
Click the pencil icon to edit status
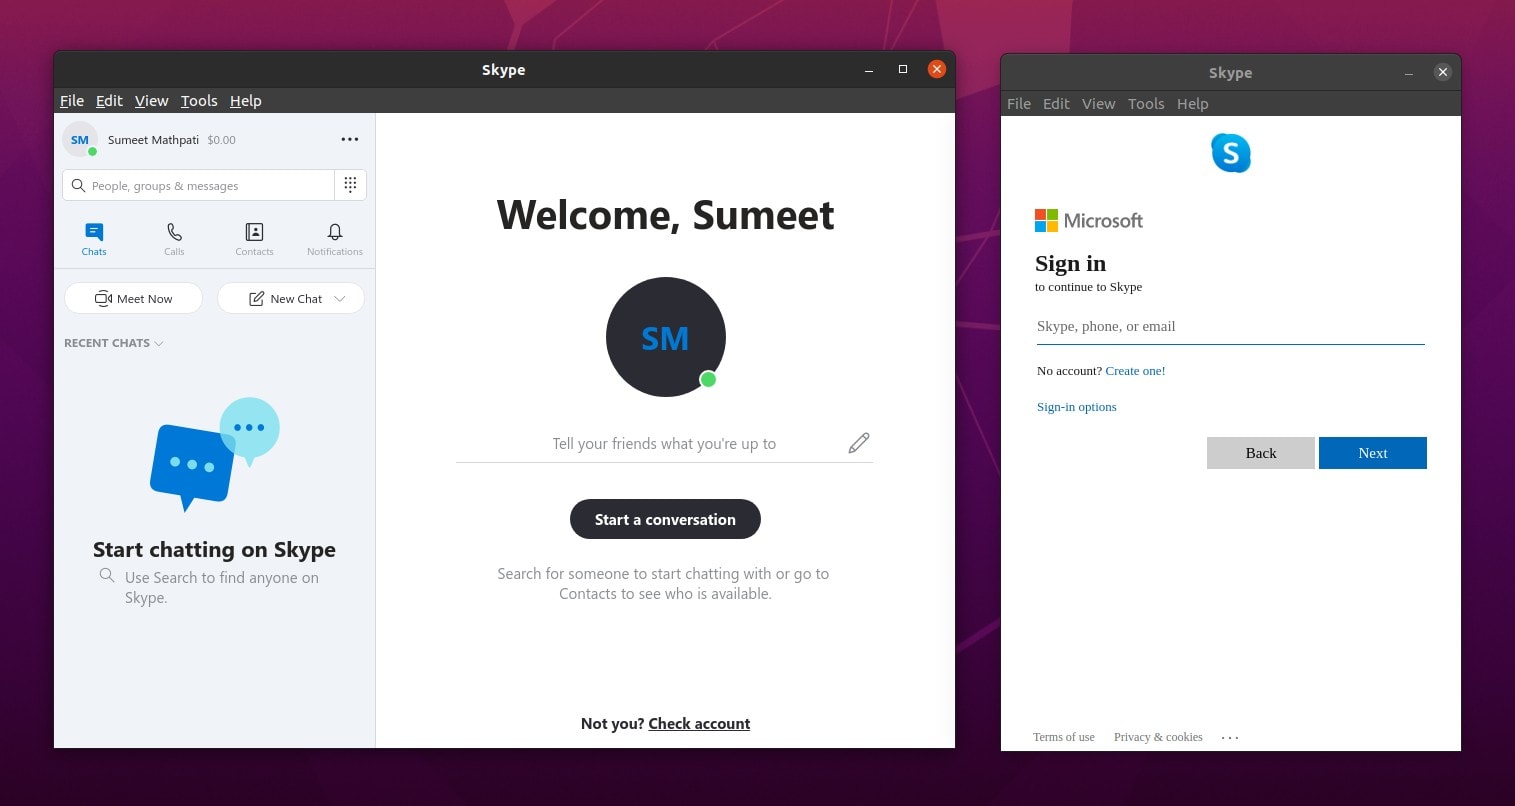pyautogui.click(x=858, y=443)
